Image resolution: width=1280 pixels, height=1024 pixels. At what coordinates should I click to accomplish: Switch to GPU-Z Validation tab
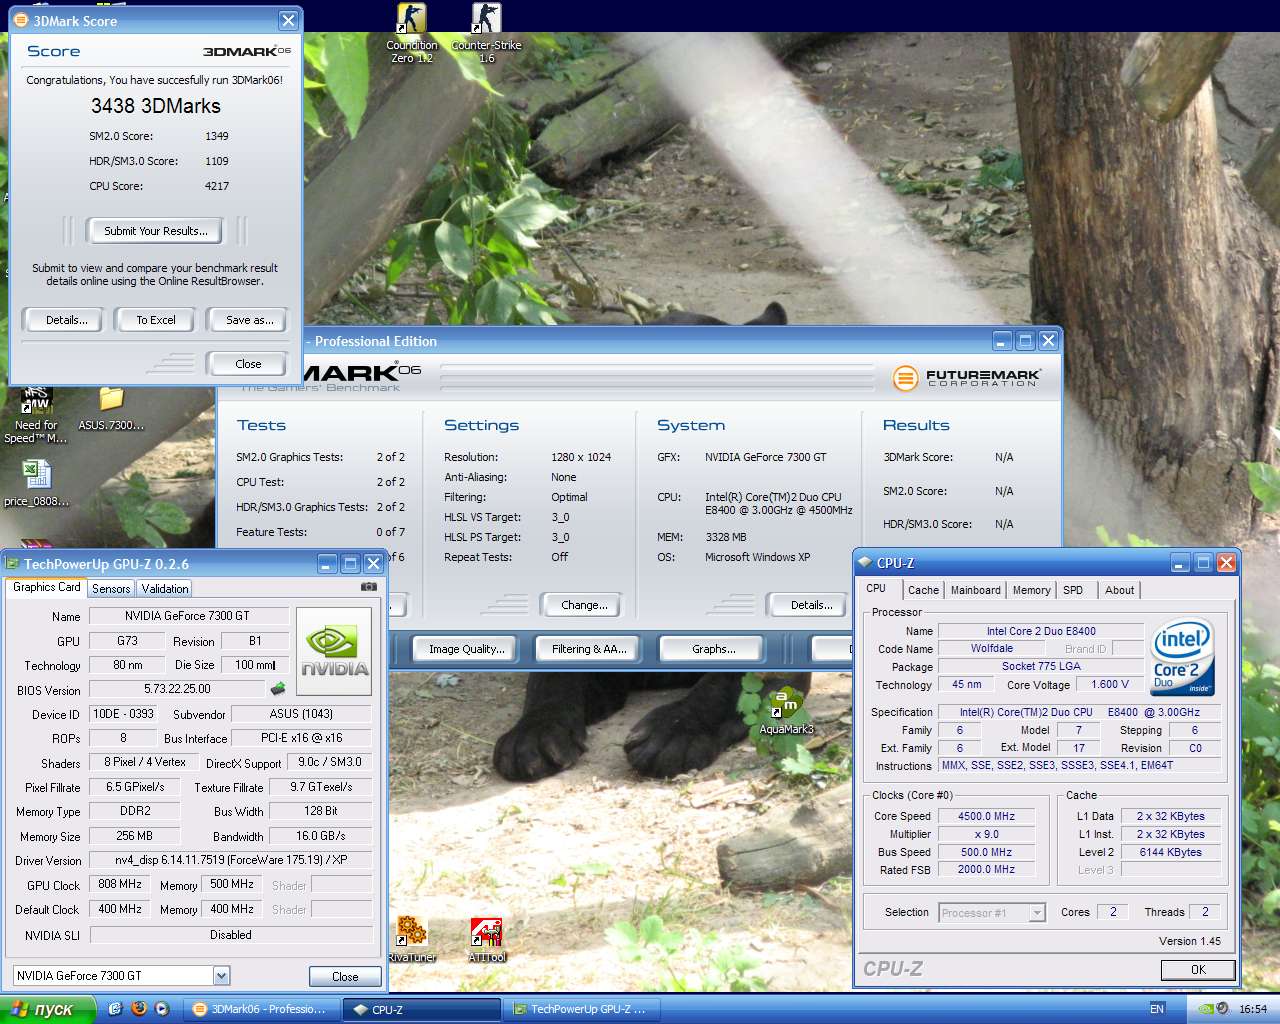click(x=165, y=589)
